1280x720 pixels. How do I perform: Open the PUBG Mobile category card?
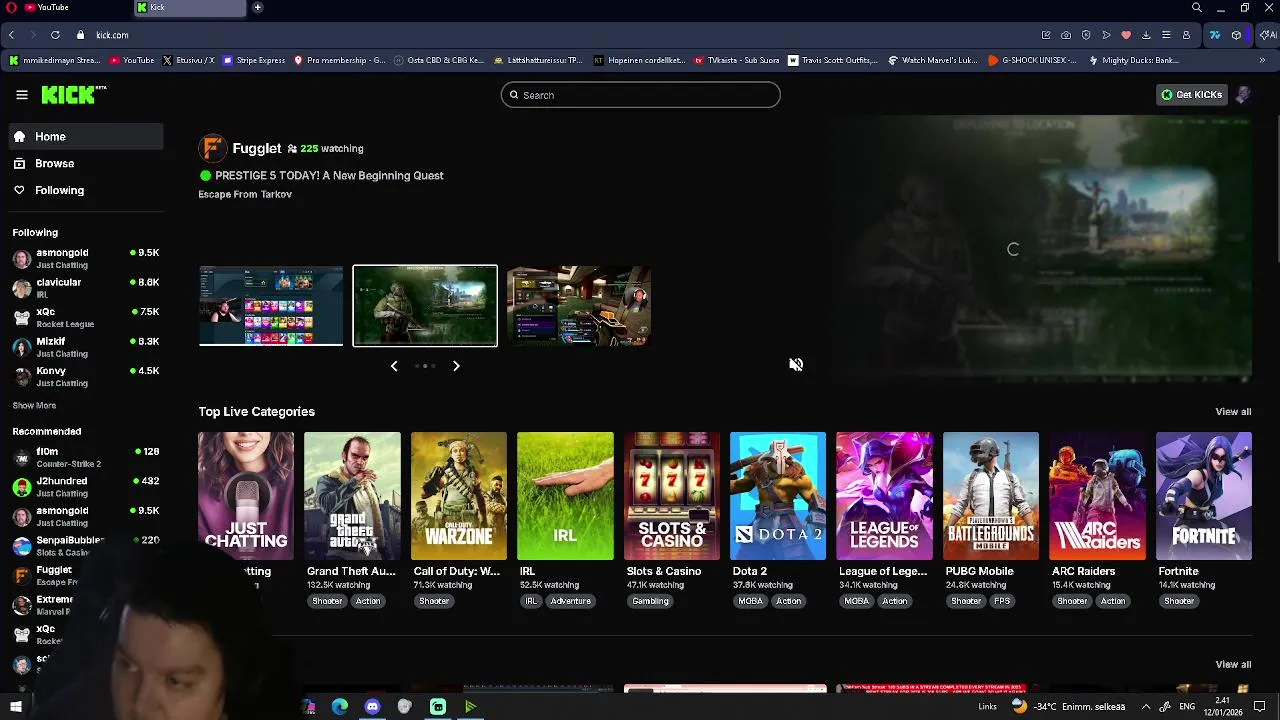point(991,496)
